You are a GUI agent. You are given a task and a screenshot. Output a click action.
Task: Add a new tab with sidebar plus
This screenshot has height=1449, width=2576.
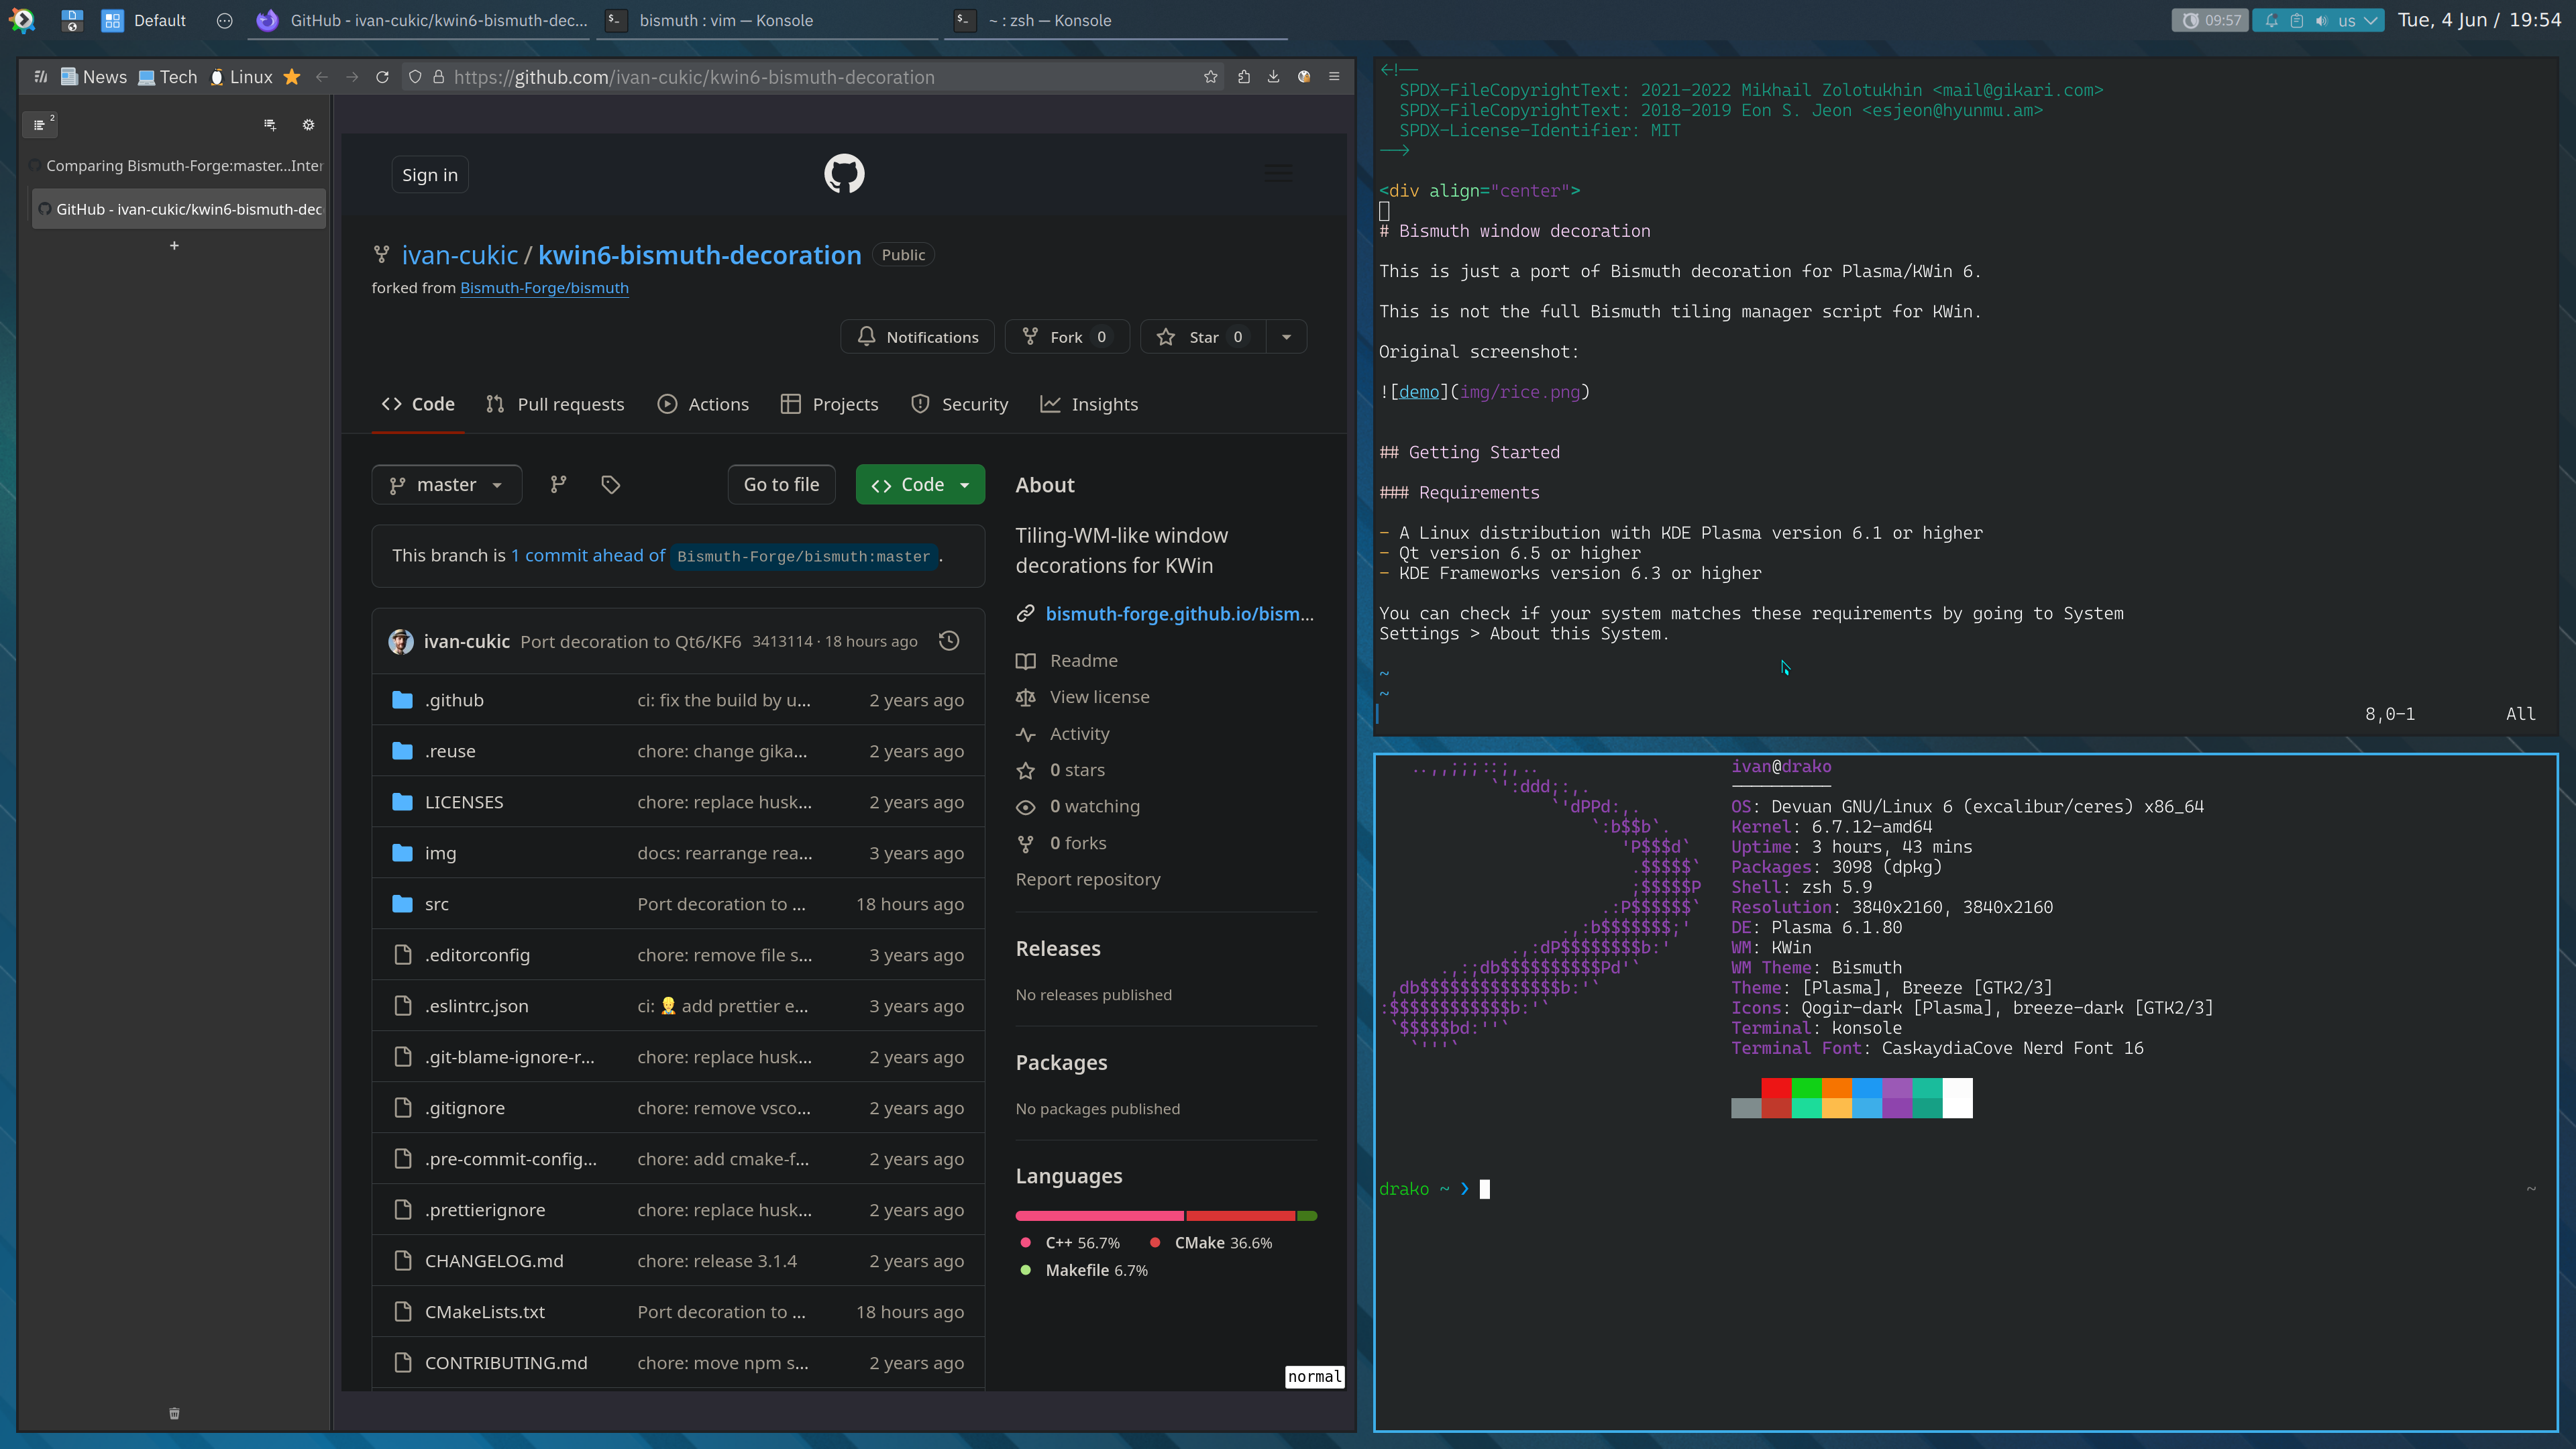coord(174,245)
